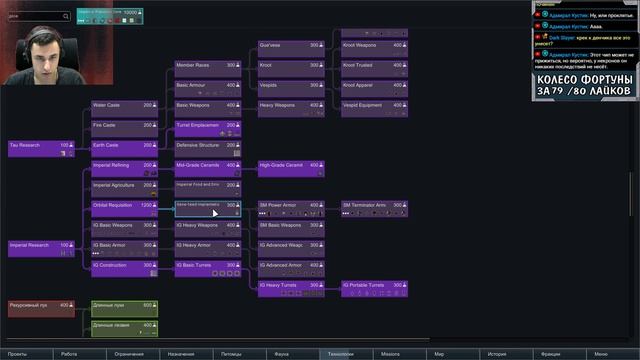Switch to the Ограничения tab
The height and width of the screenshot is (360, 640).
click(x=133, y=354)
